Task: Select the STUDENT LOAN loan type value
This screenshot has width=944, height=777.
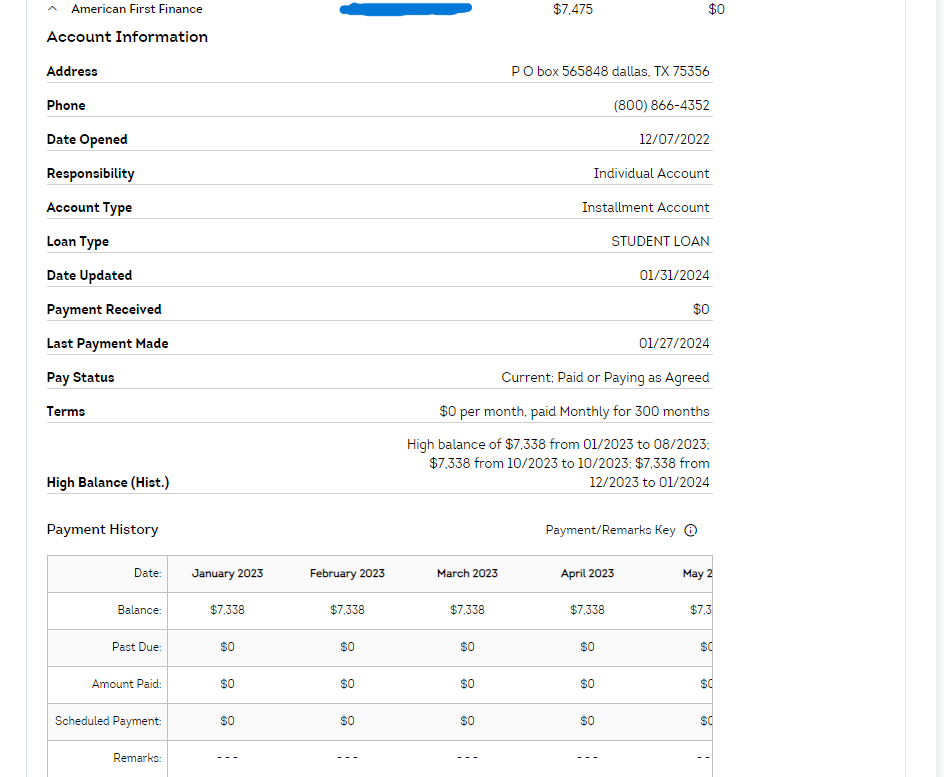Action: point(660,241)
